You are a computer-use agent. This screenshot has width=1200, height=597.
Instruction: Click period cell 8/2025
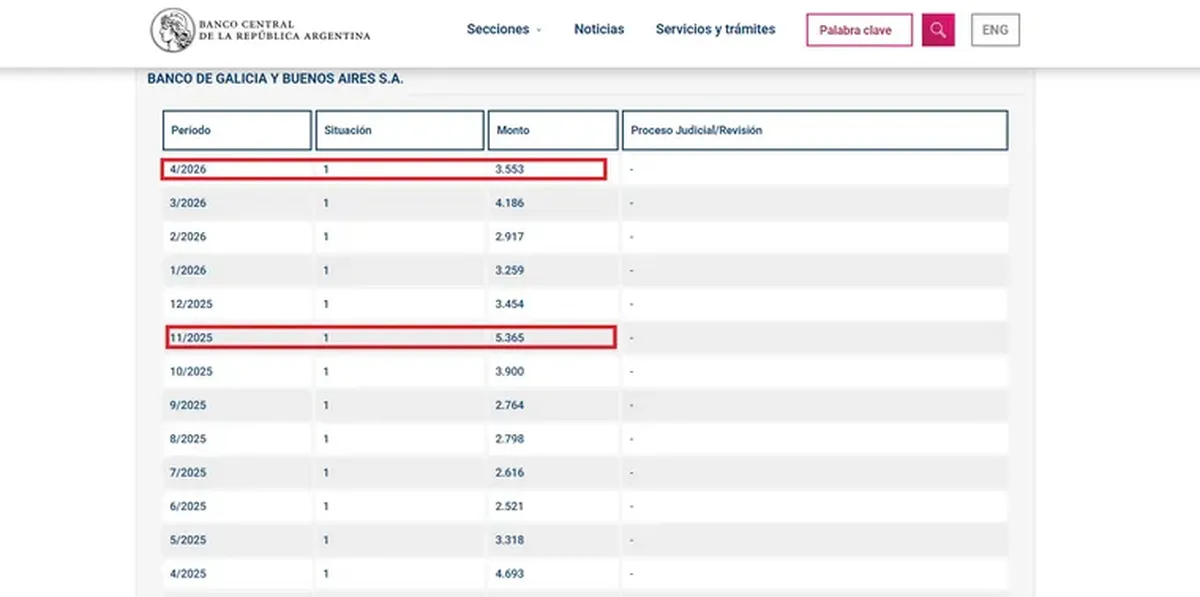pyautogui.click(x=188, y=439)
